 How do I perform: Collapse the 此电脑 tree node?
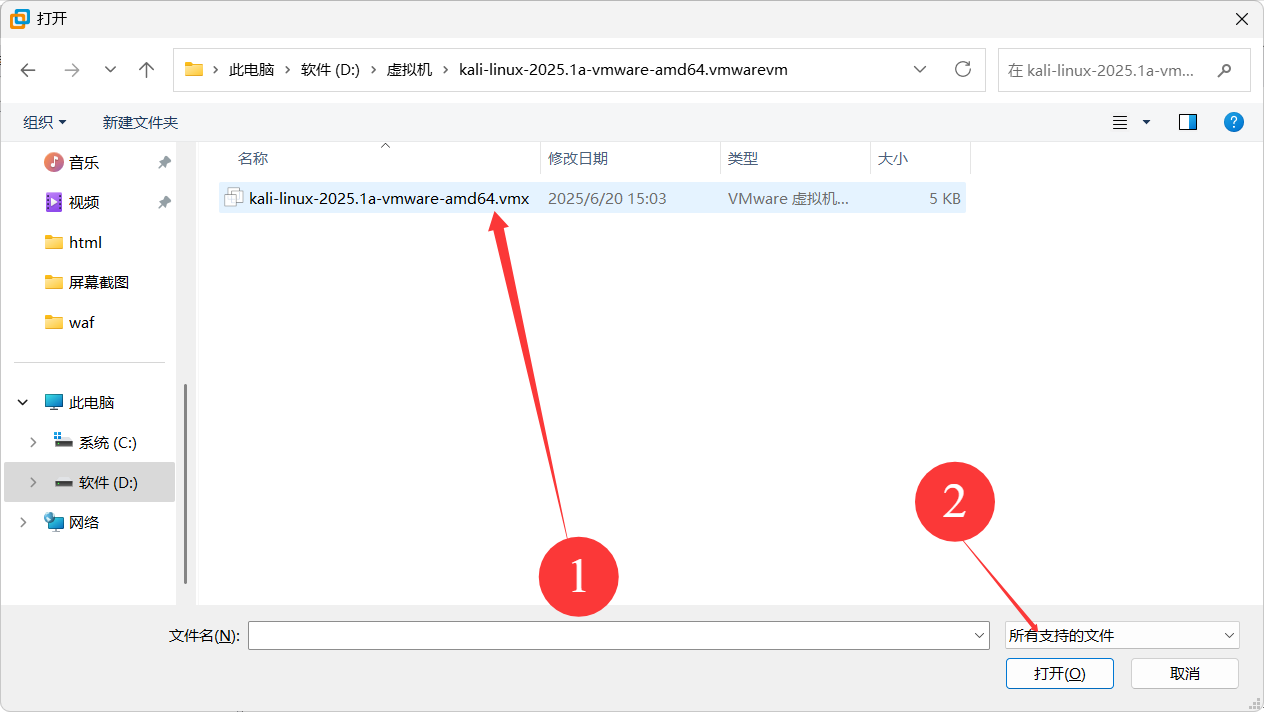pos(22,402)
